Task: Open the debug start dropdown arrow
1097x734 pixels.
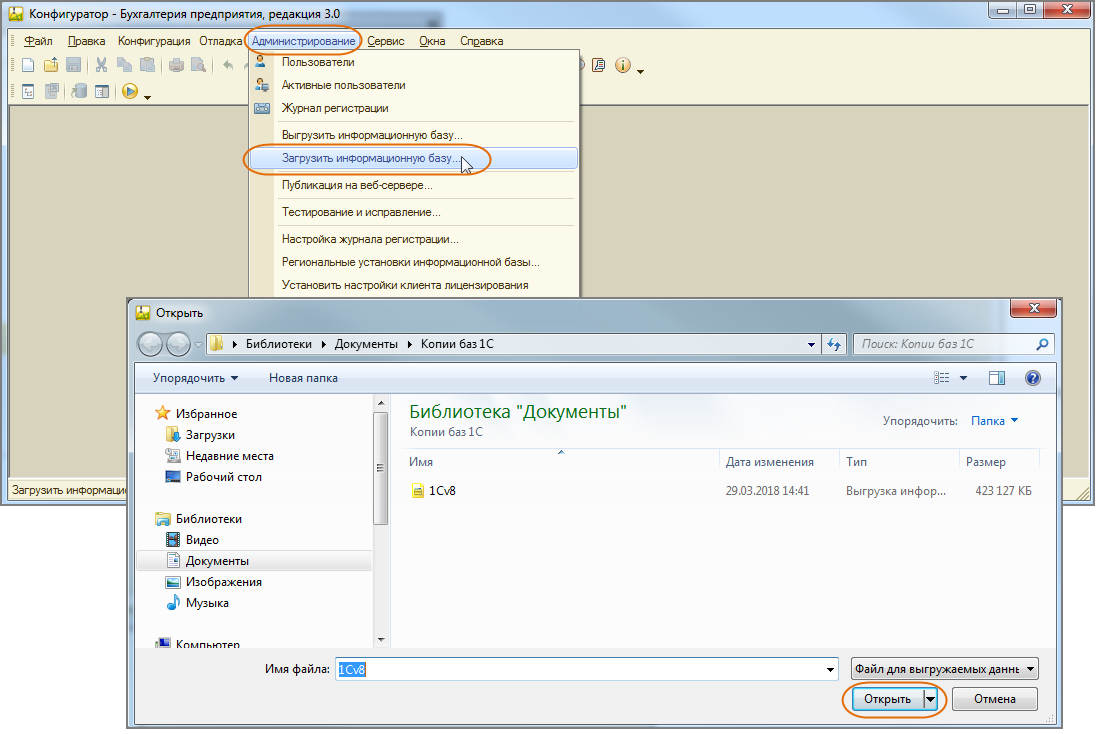Action: (x=147, y=97)
